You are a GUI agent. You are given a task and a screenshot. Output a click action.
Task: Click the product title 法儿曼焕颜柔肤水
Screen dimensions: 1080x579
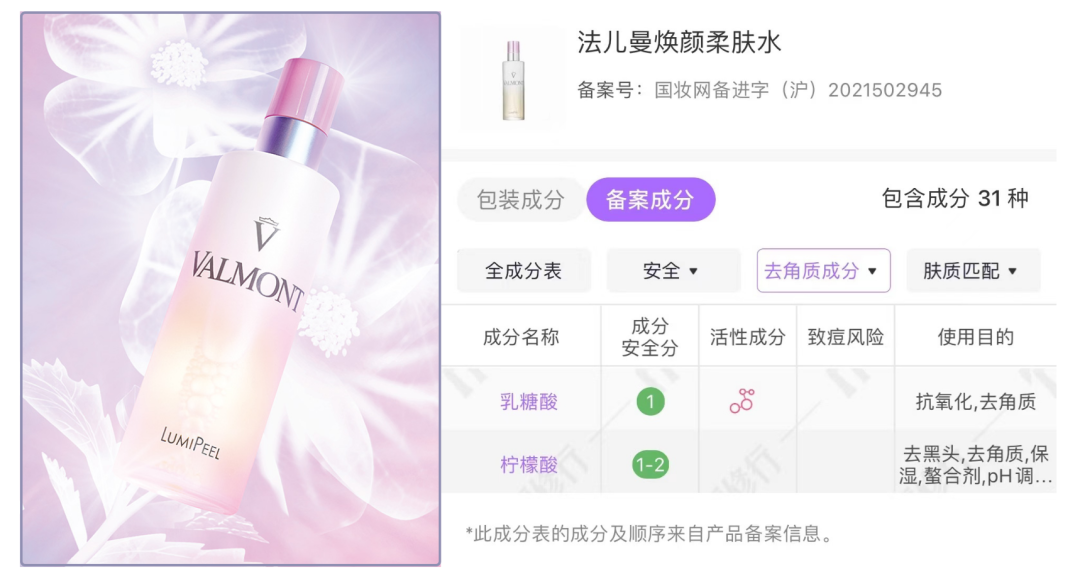[x=679, y=43]
